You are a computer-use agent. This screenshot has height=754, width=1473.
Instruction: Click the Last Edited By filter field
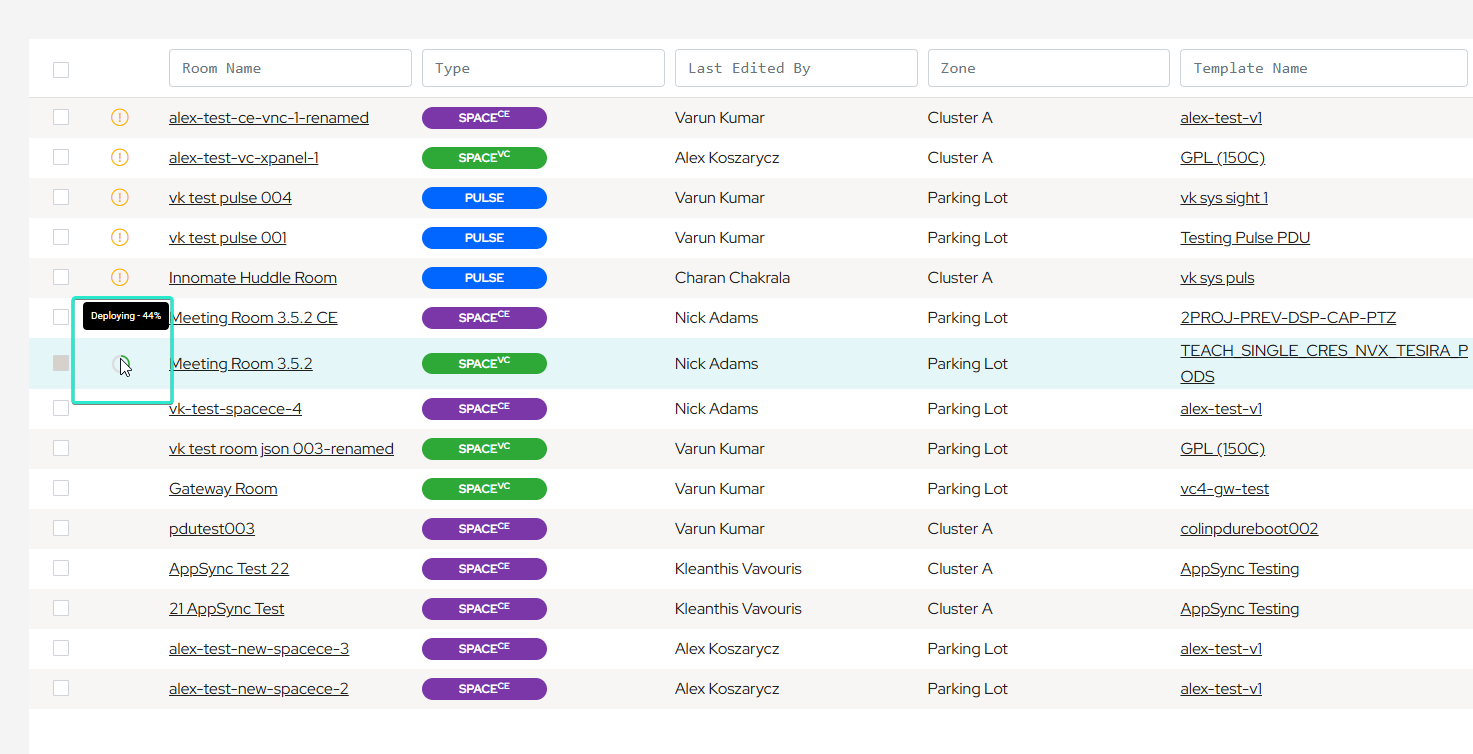pyautogui.click(x=796, y=68)
